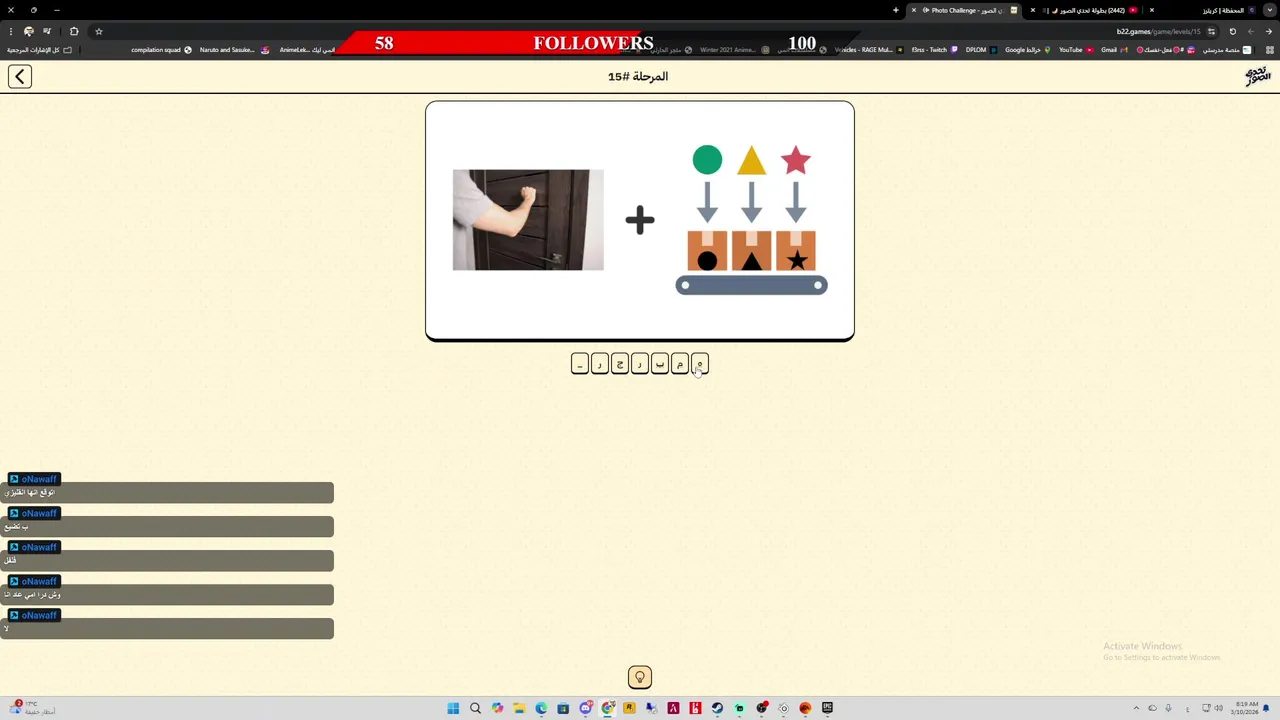Image resolution: width=1280 pixels, height=720 pixels.
Task: Open the browser profile avatar
Action: click(28, 31)
